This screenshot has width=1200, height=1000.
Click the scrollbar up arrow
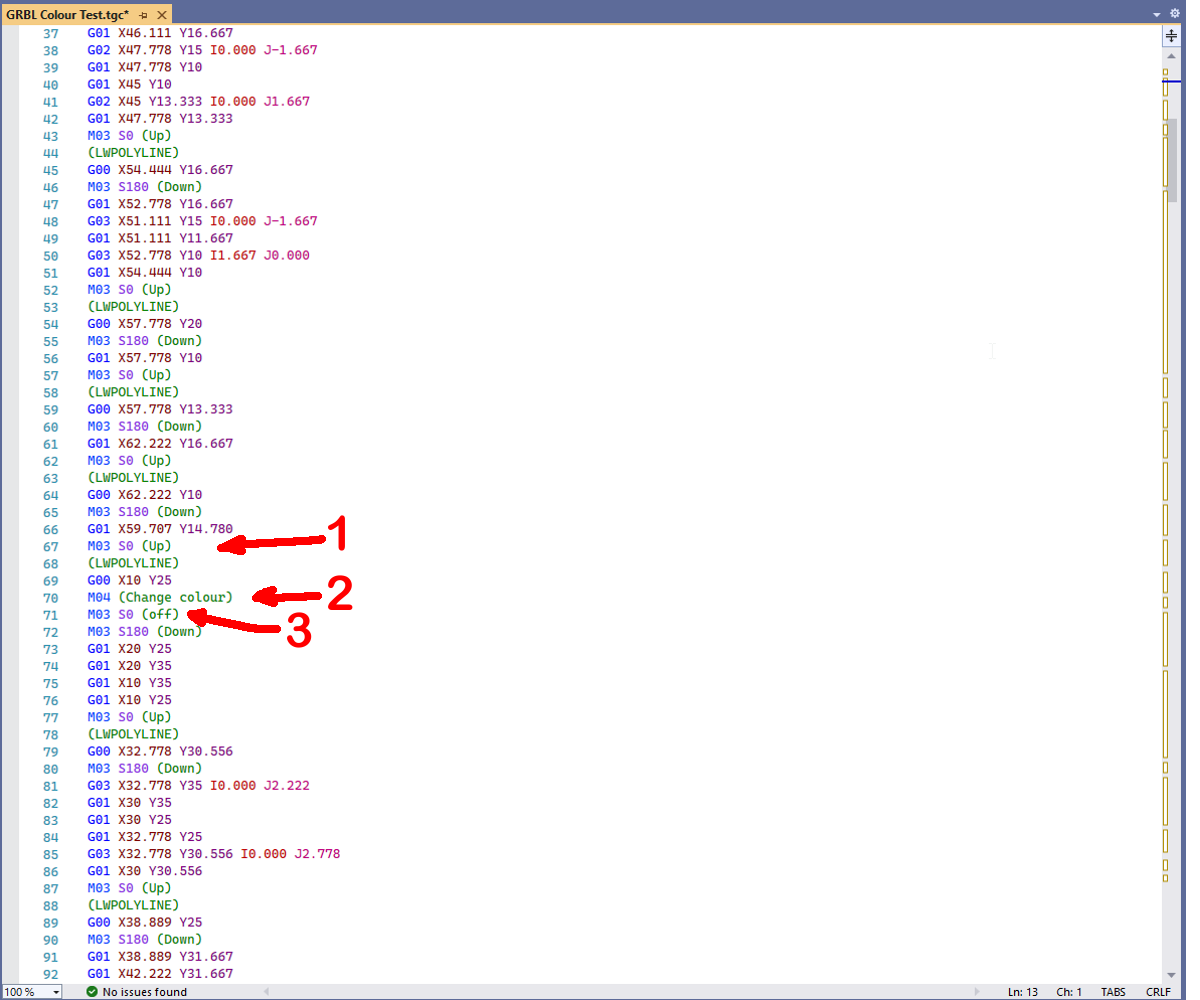coord(1171,56)
